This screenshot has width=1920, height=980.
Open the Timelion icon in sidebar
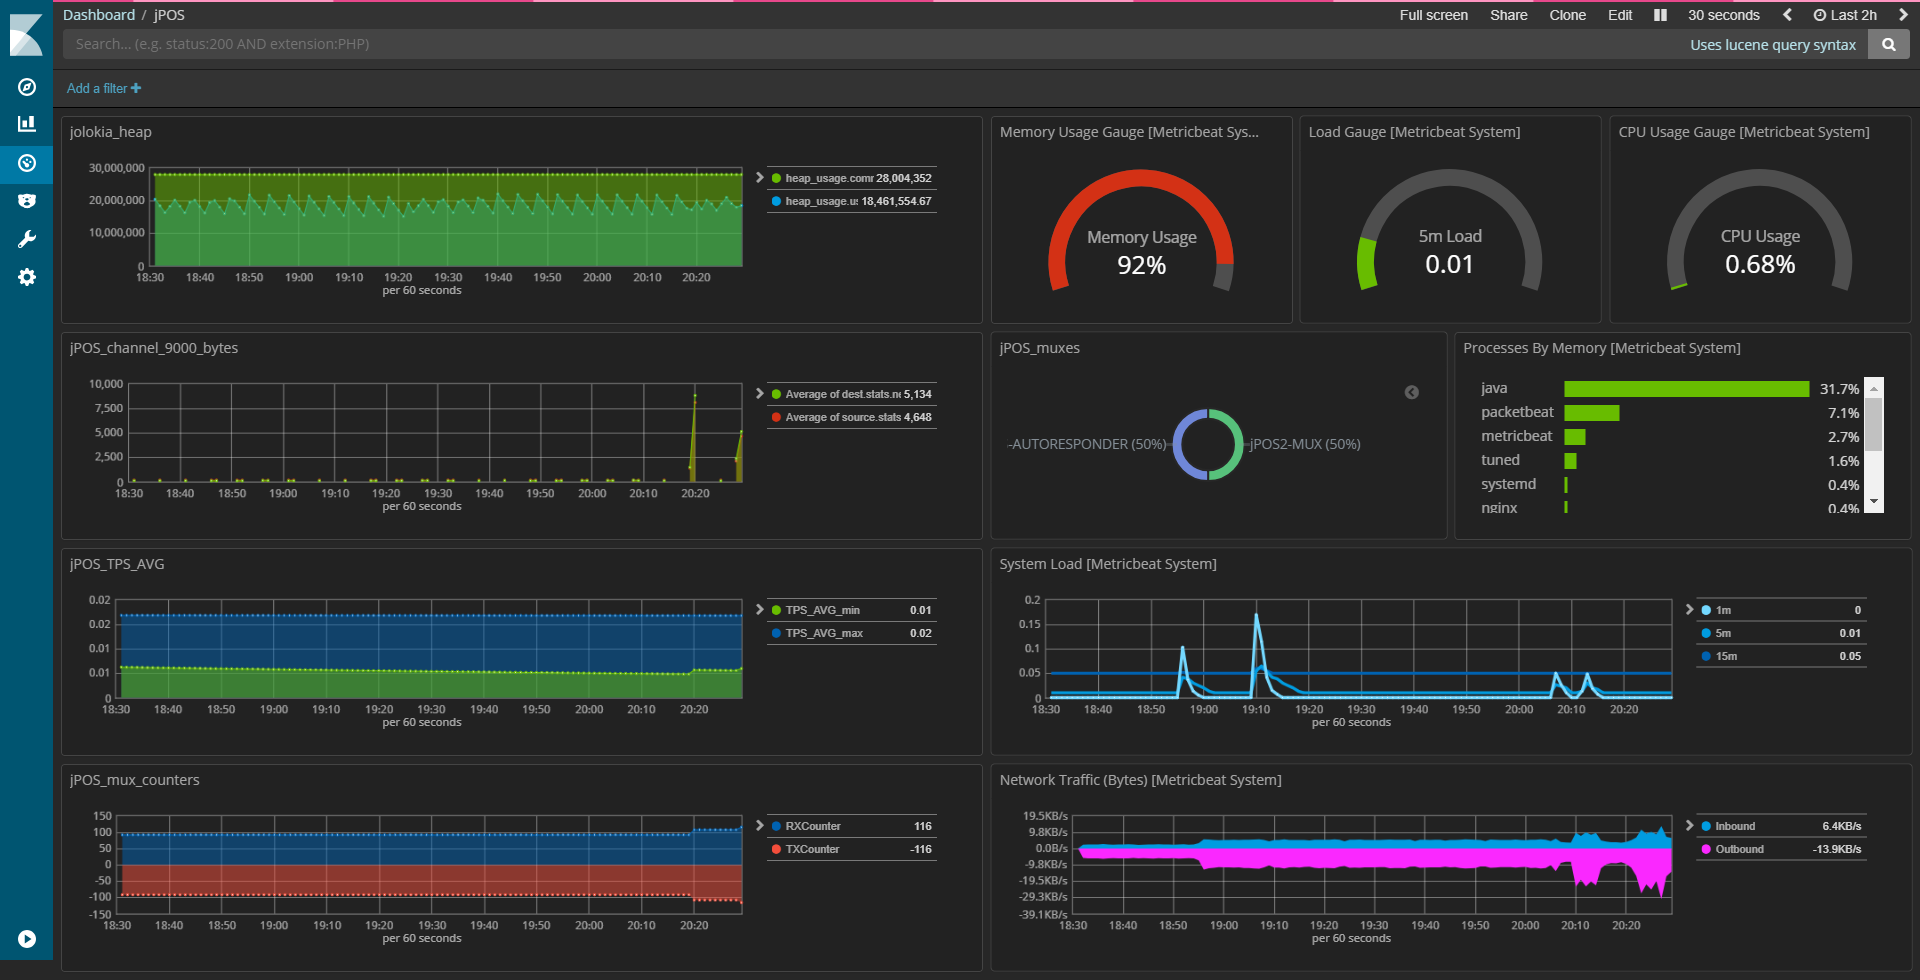point(27,201)
